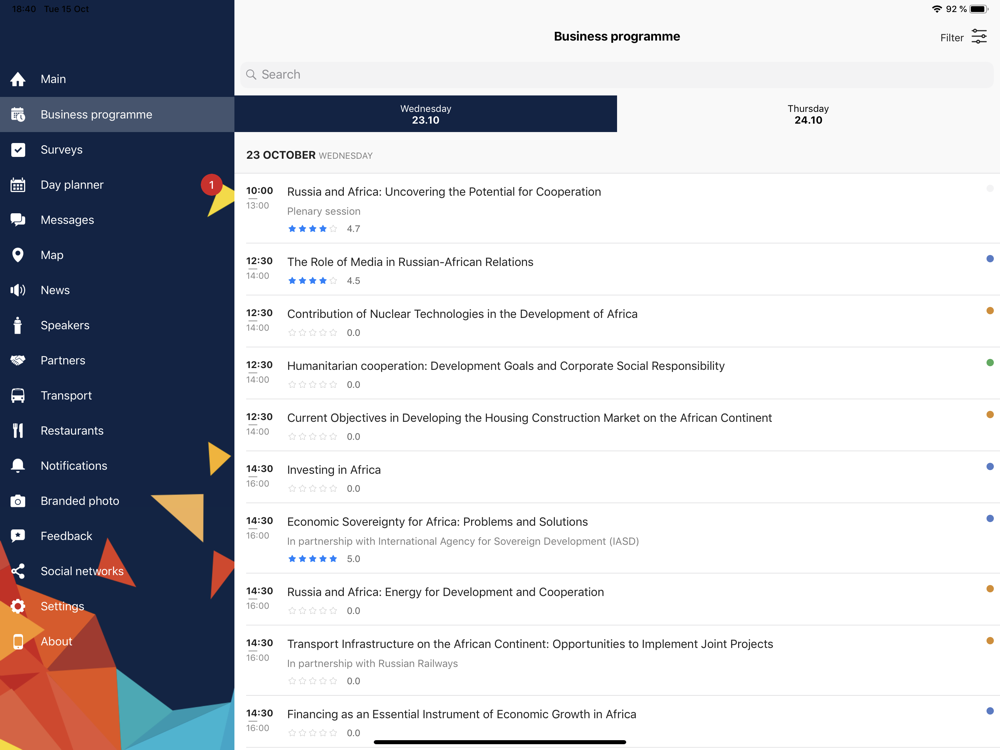Open Transport Infrastructure session
This screenshot has width=1000, height=750.
tap(617, 661)
